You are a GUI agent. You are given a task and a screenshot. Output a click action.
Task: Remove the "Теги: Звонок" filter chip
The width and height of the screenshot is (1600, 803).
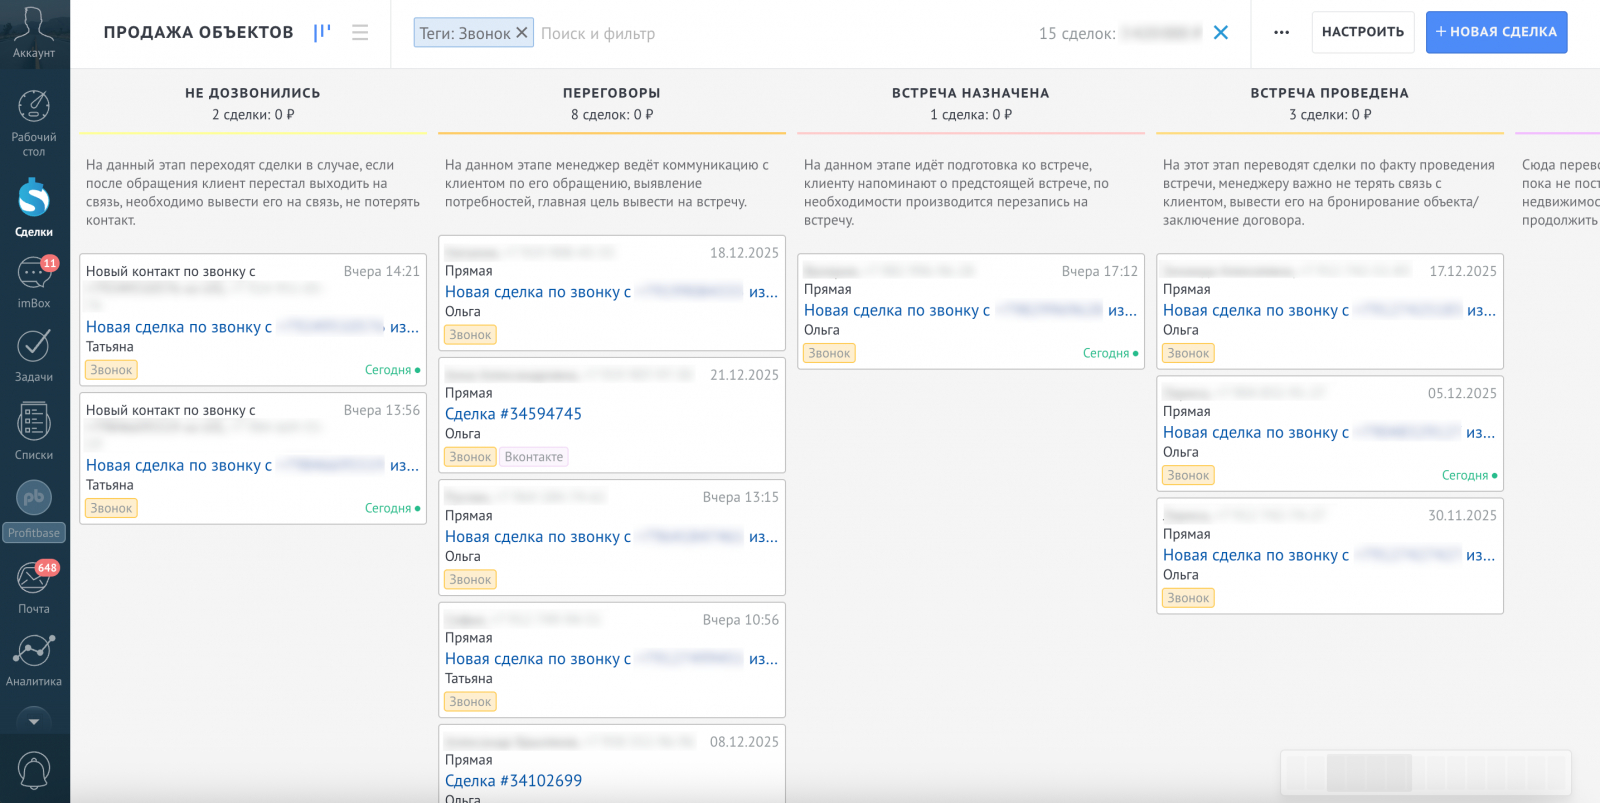[x=521, y=33]
